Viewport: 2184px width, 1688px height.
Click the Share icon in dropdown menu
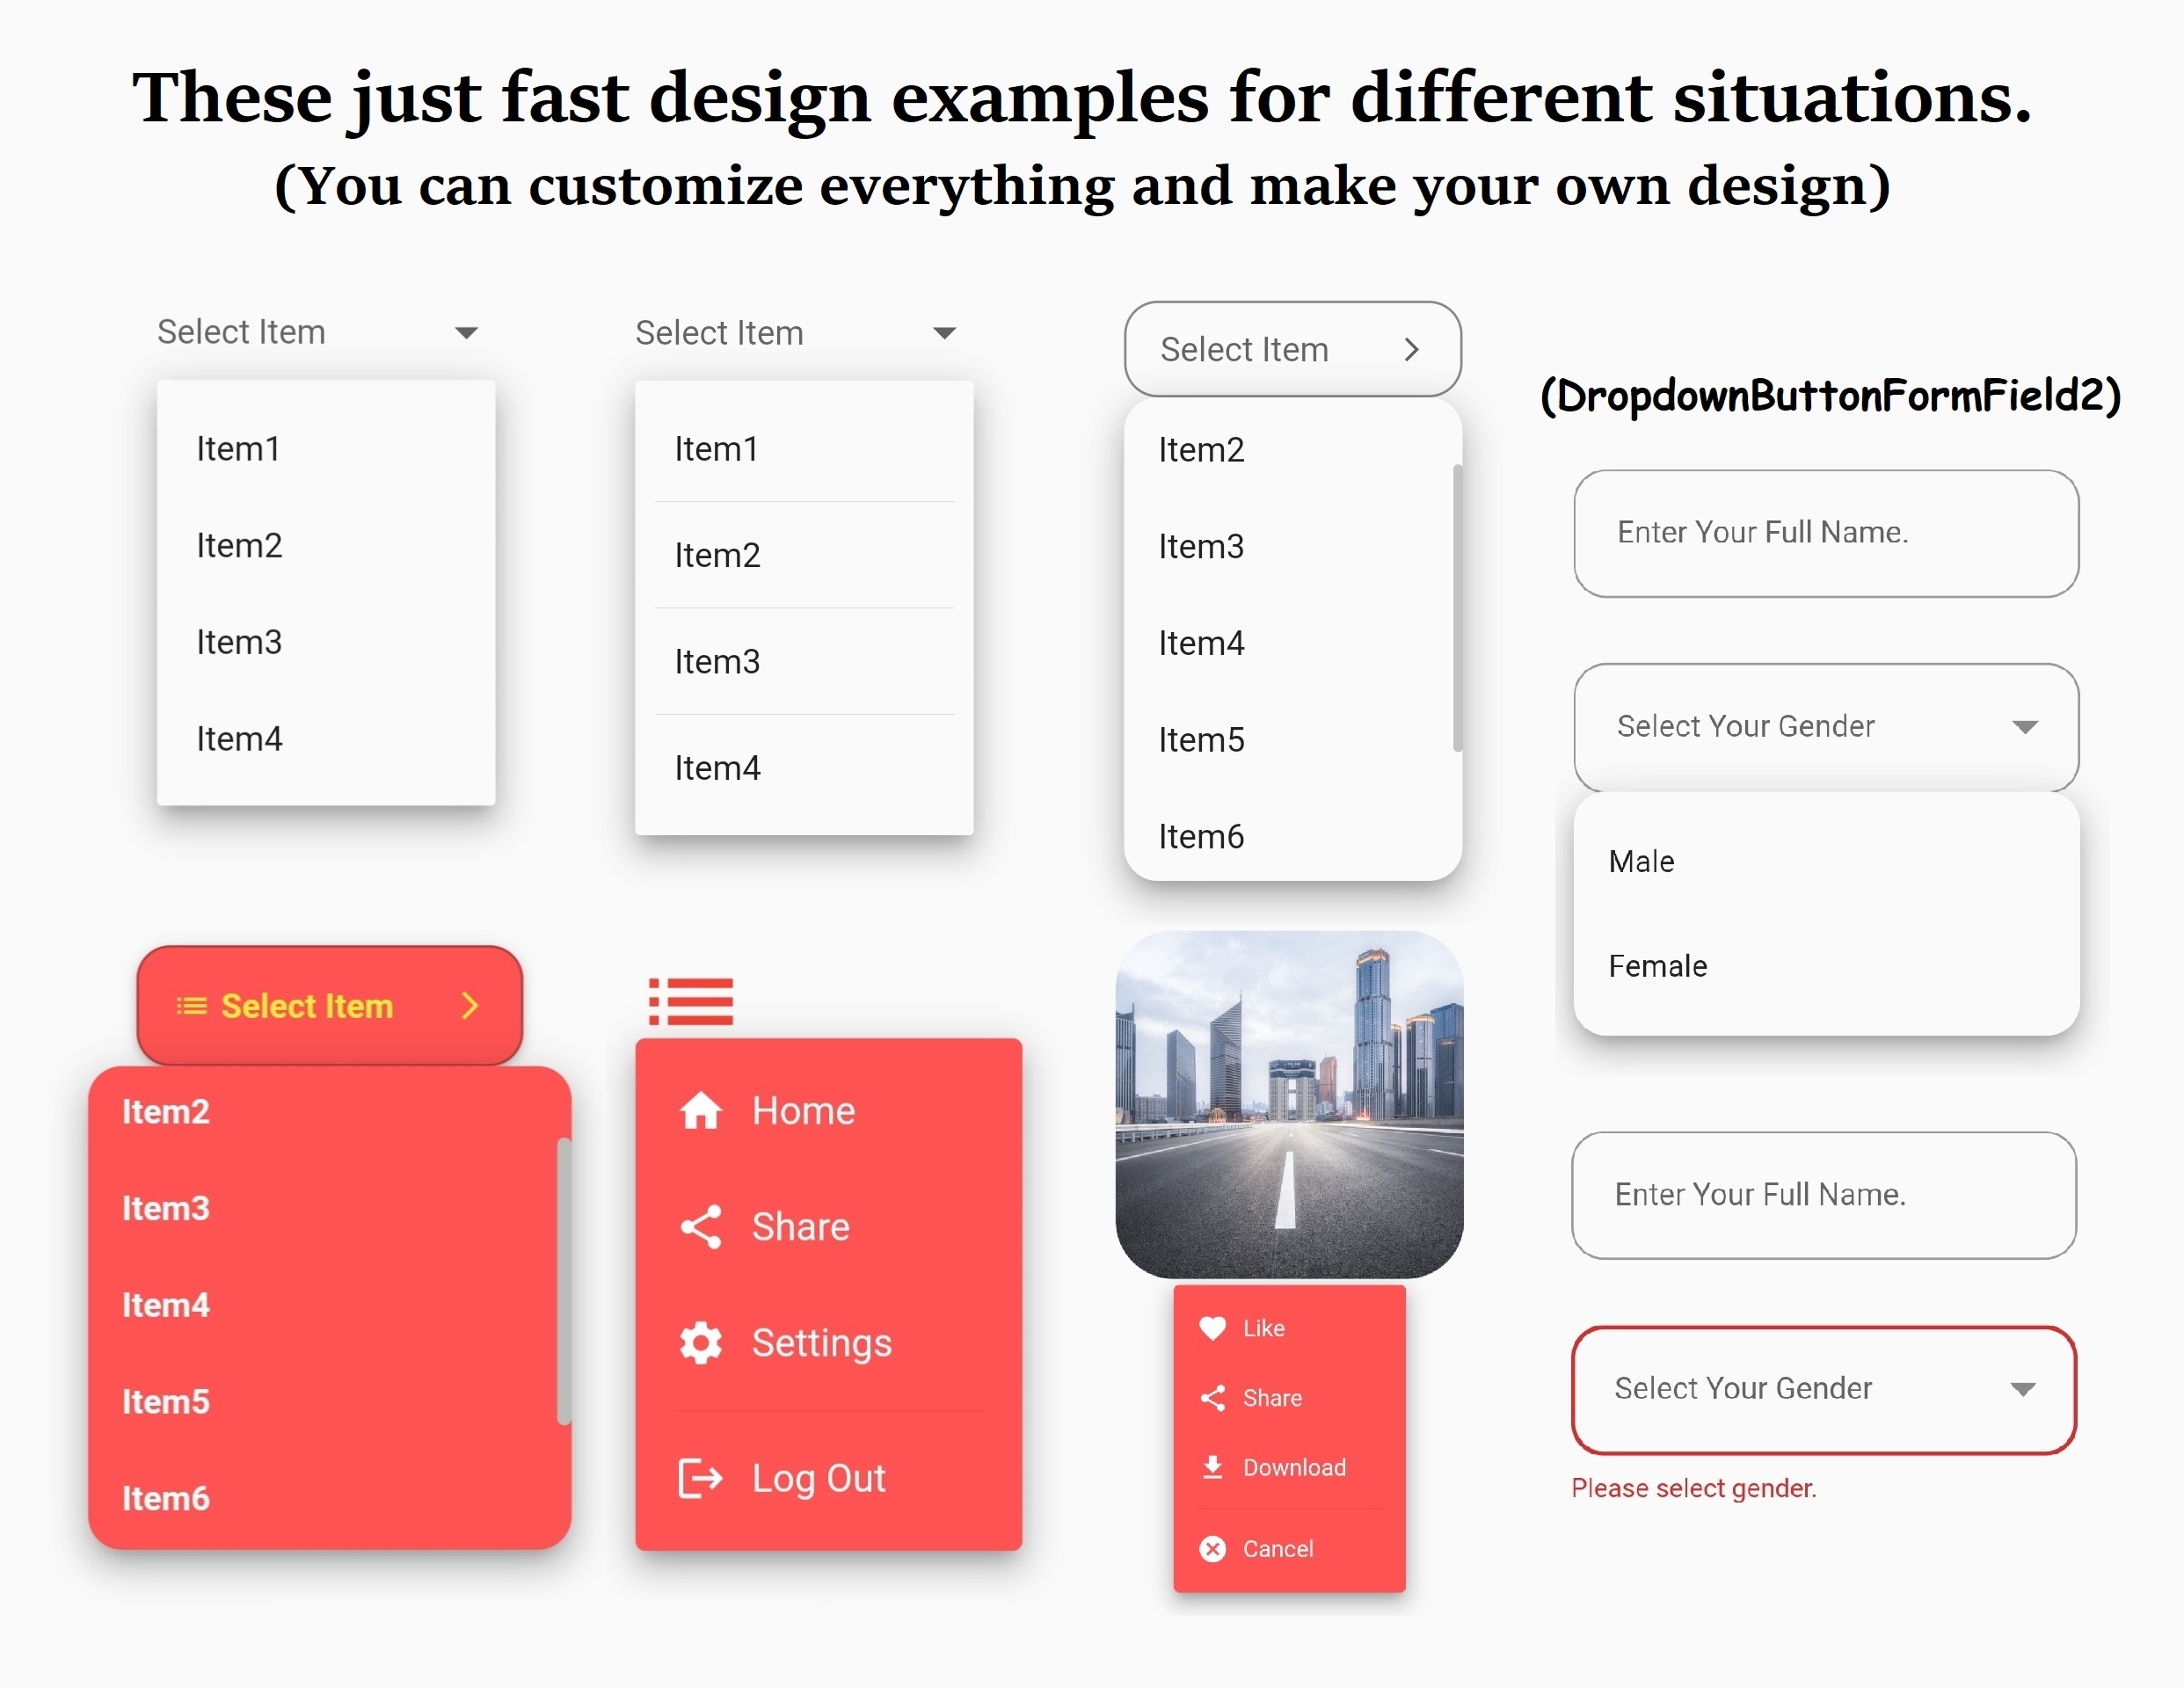(x=700, y=1226)
